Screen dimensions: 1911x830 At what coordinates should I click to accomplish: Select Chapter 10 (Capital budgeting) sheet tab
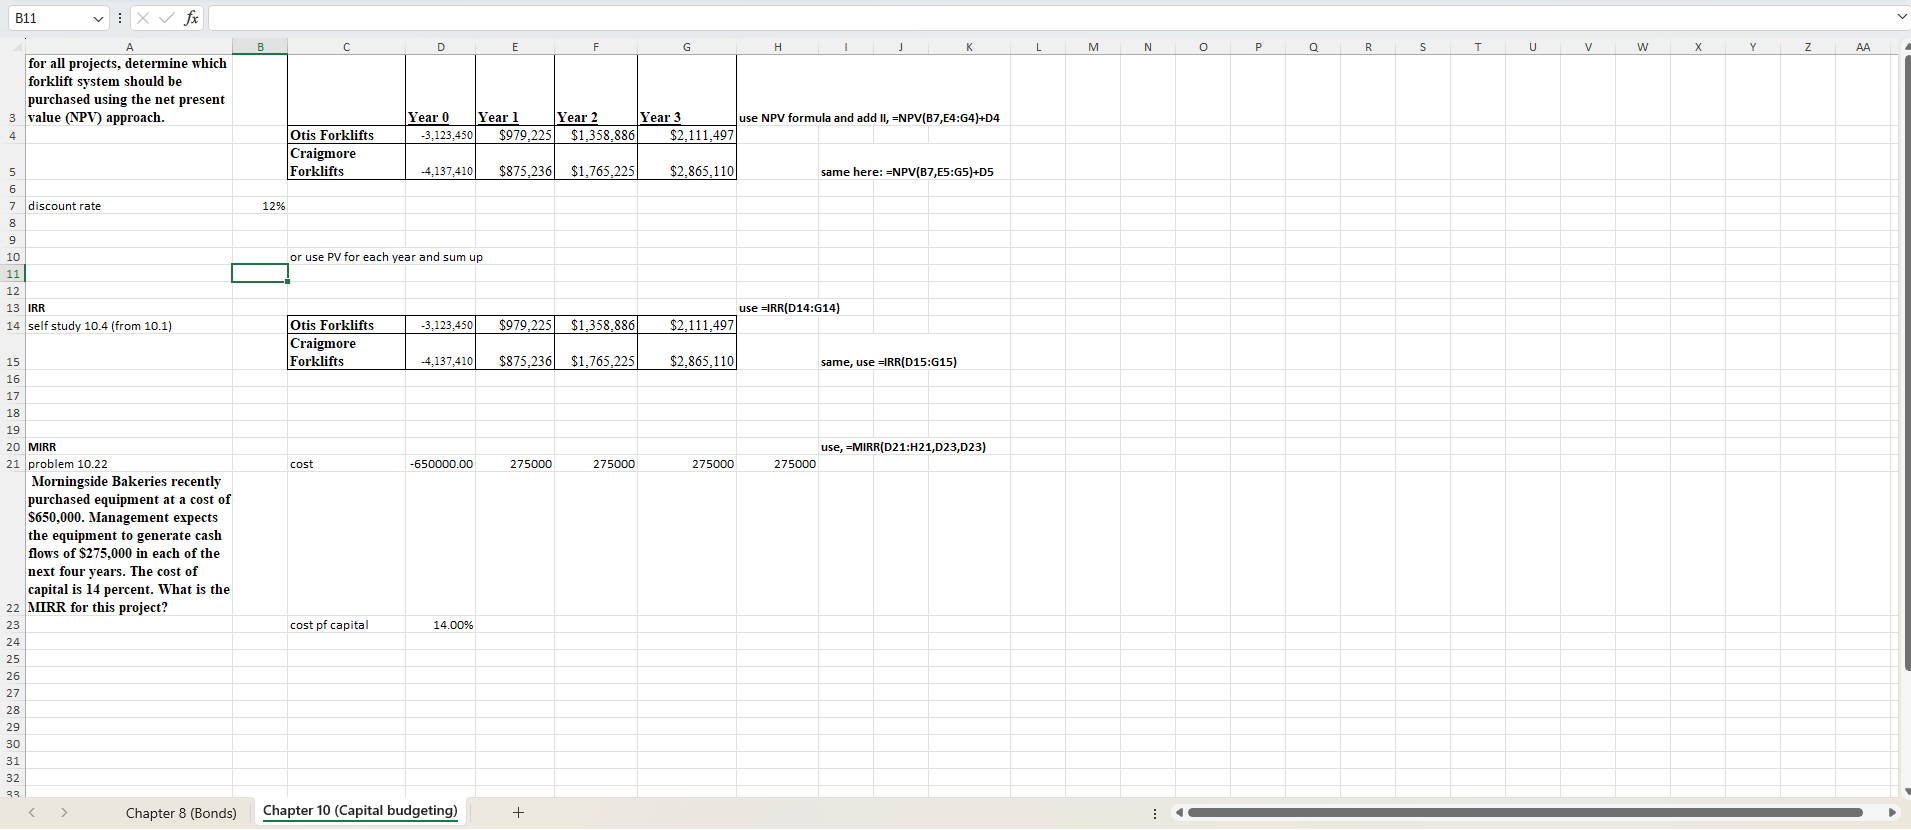pos(360,811)
